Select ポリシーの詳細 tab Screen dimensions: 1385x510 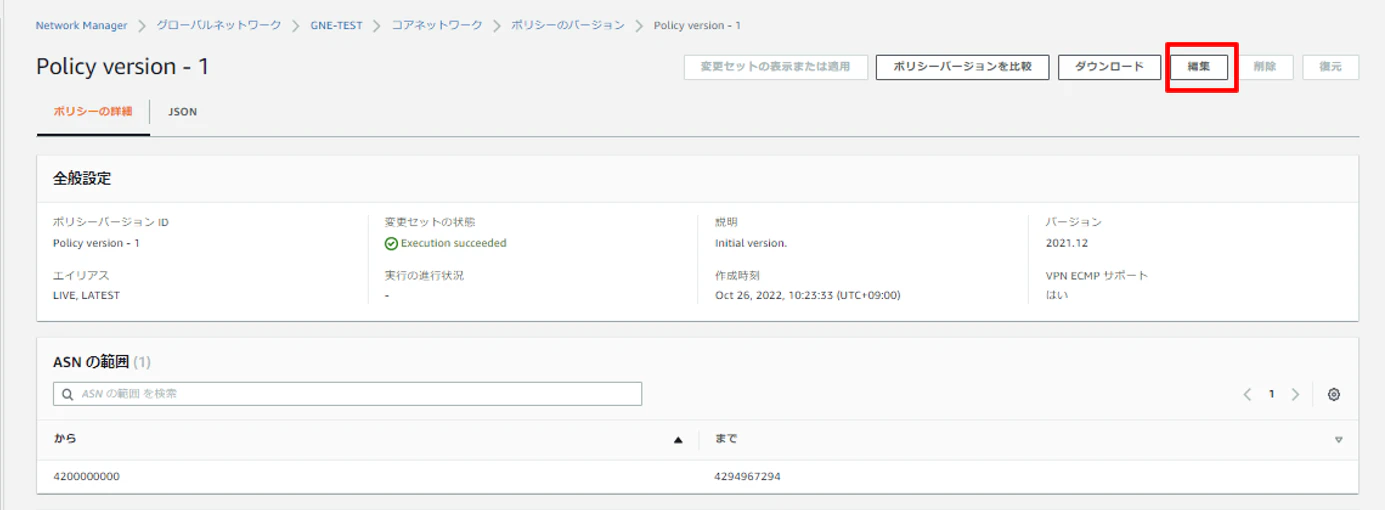[x=93, y=112]
